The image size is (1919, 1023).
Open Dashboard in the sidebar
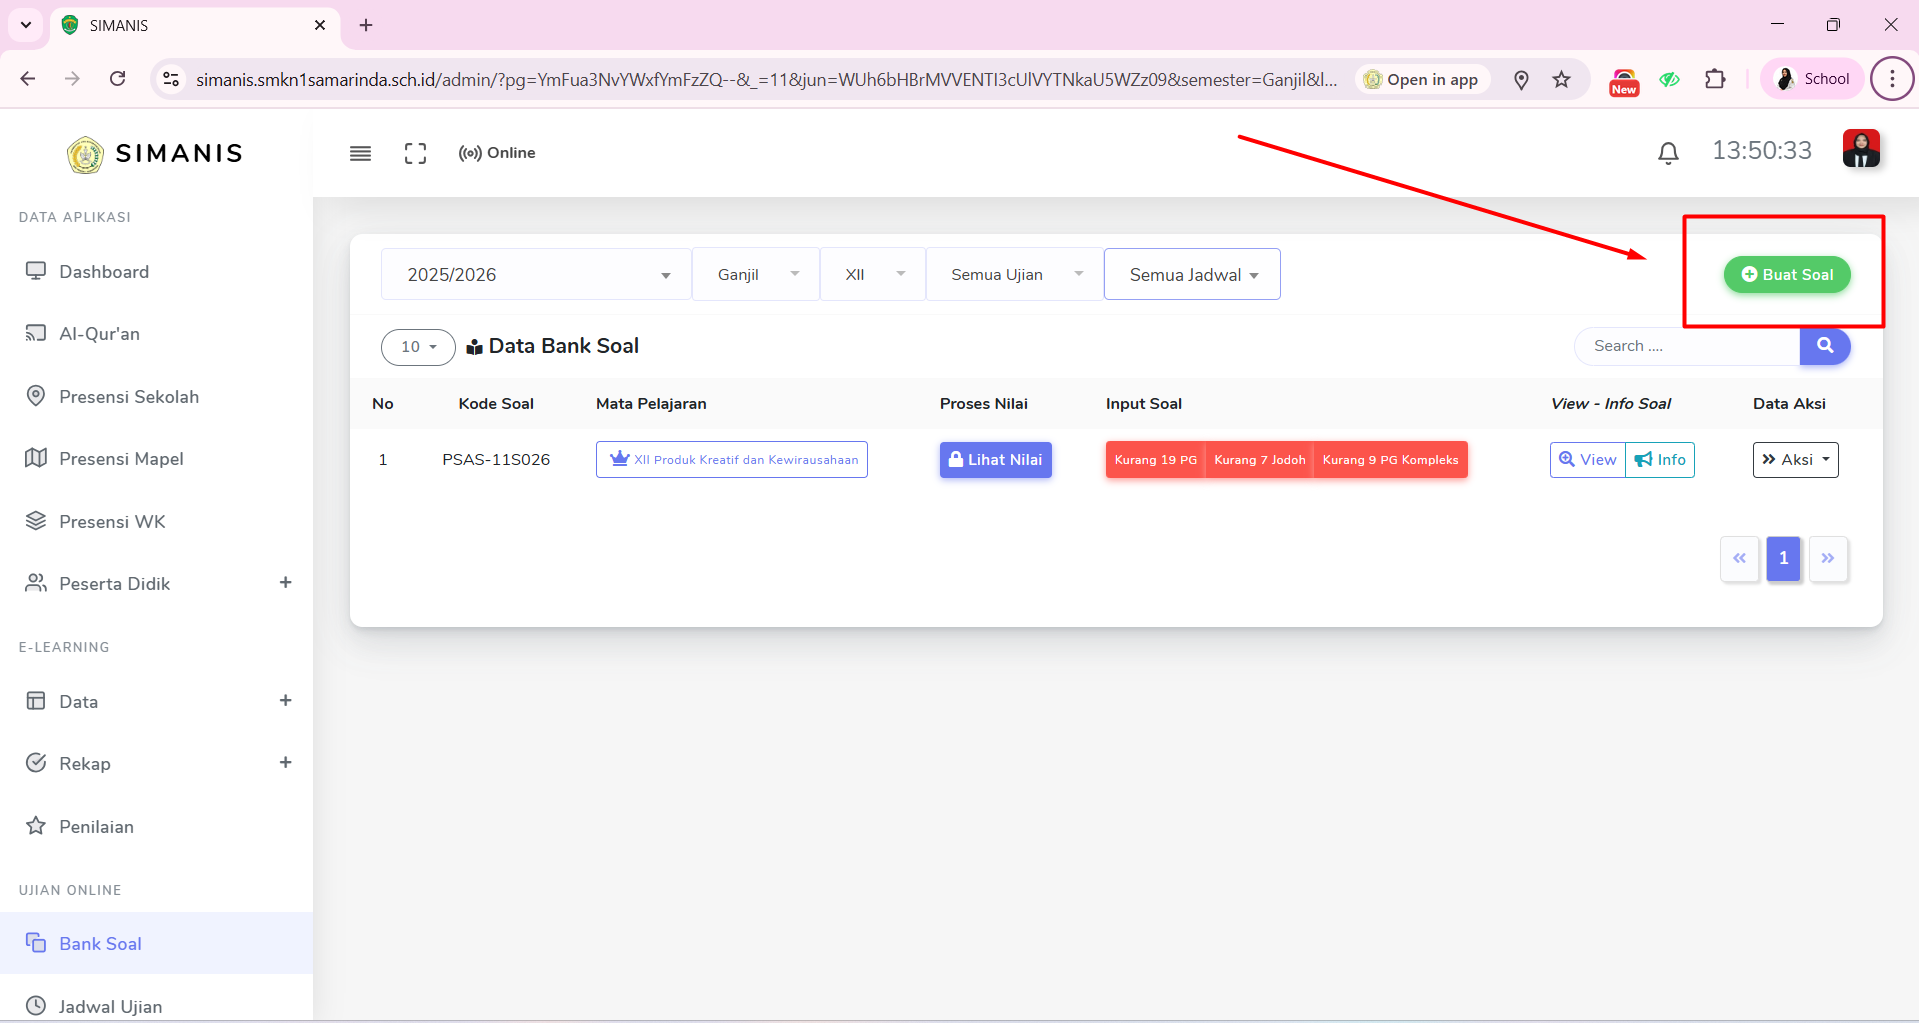pos(104,272)
